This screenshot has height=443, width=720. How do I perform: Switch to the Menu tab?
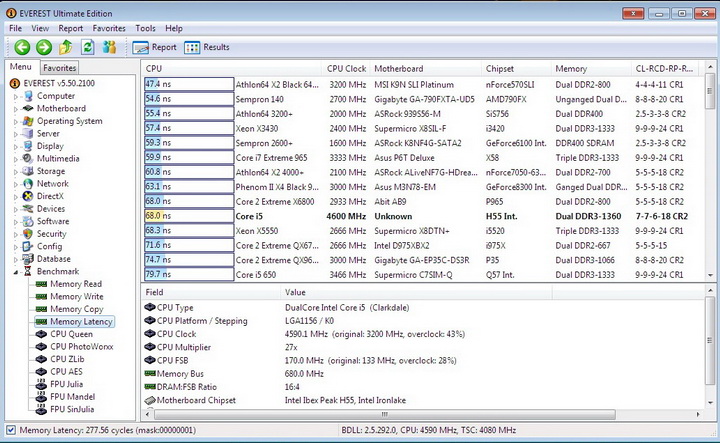pyautogui.click(x=21, y=67)
